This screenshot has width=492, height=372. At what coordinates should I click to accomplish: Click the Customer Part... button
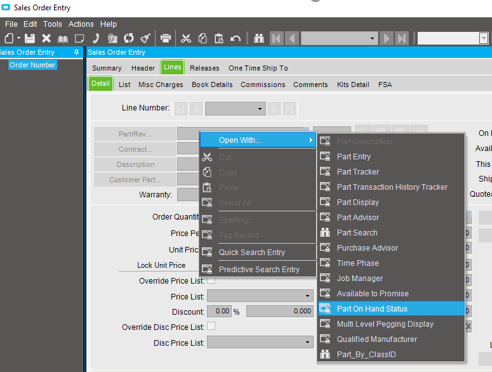135,180
